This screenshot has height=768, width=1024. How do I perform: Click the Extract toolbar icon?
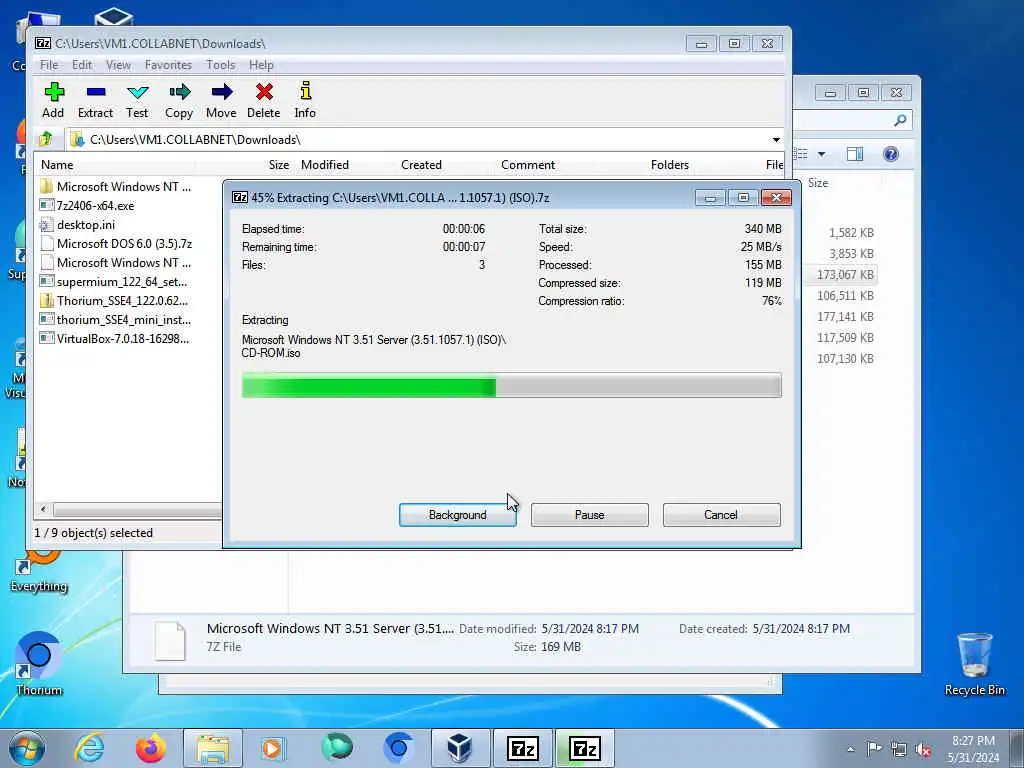click(95, 100)
